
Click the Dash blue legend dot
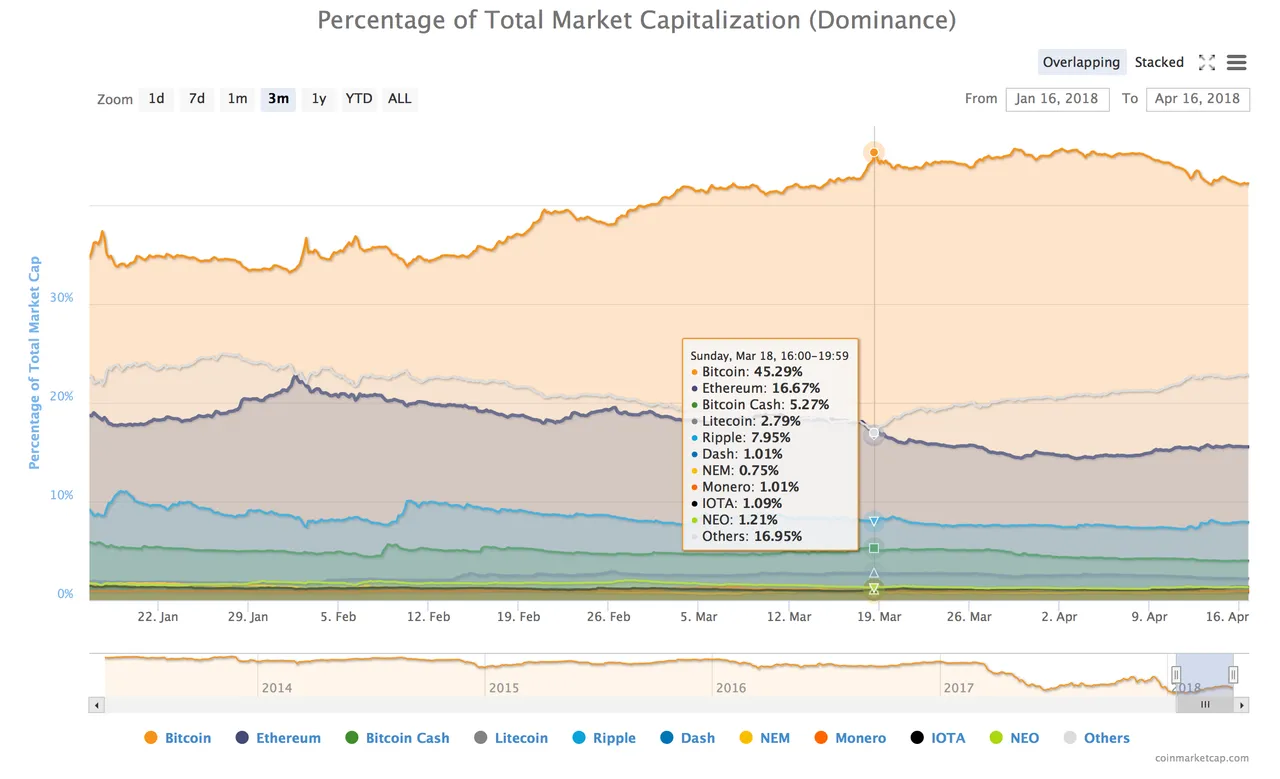667,738
